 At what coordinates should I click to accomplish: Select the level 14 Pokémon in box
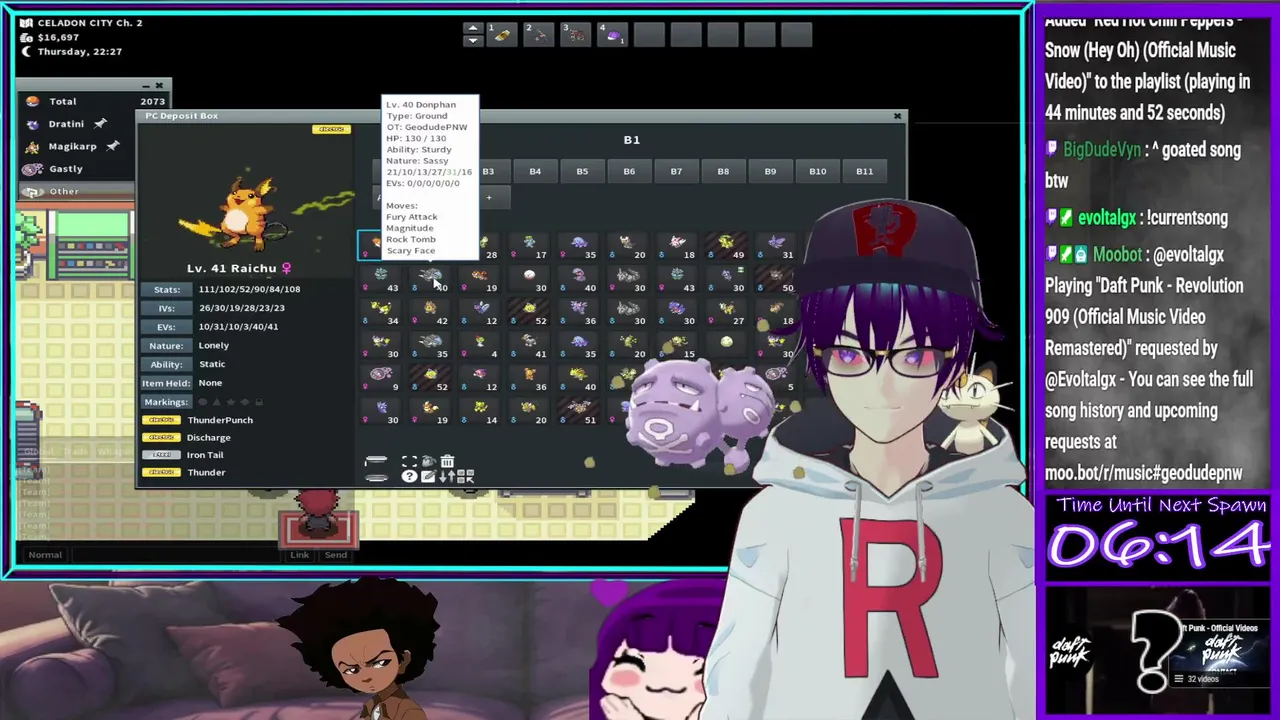(x=481, y=412)
